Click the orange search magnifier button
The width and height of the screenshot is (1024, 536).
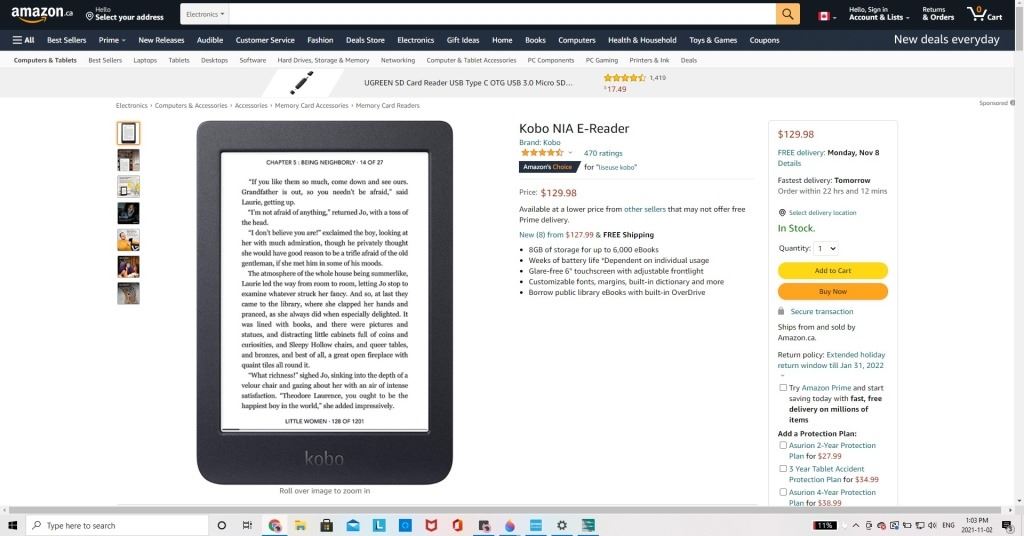click(x=788, y=14)
